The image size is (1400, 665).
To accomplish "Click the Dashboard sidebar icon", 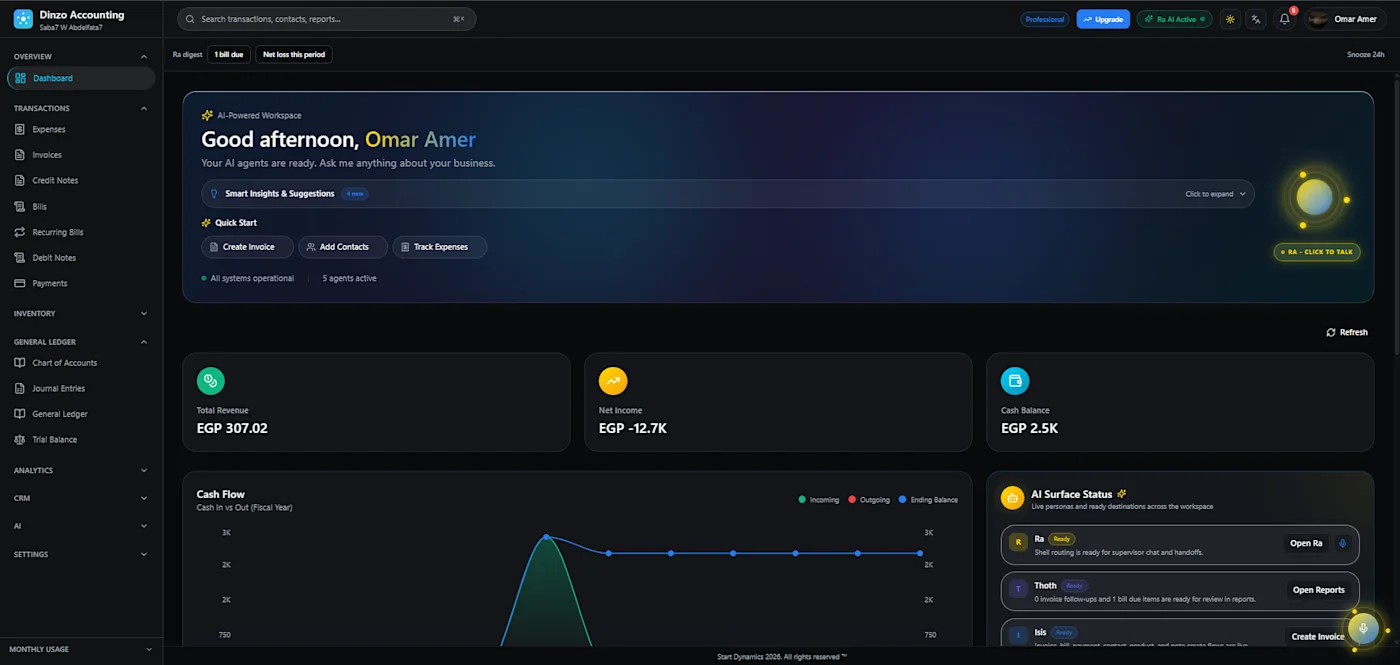I will (x=21, y=78).
